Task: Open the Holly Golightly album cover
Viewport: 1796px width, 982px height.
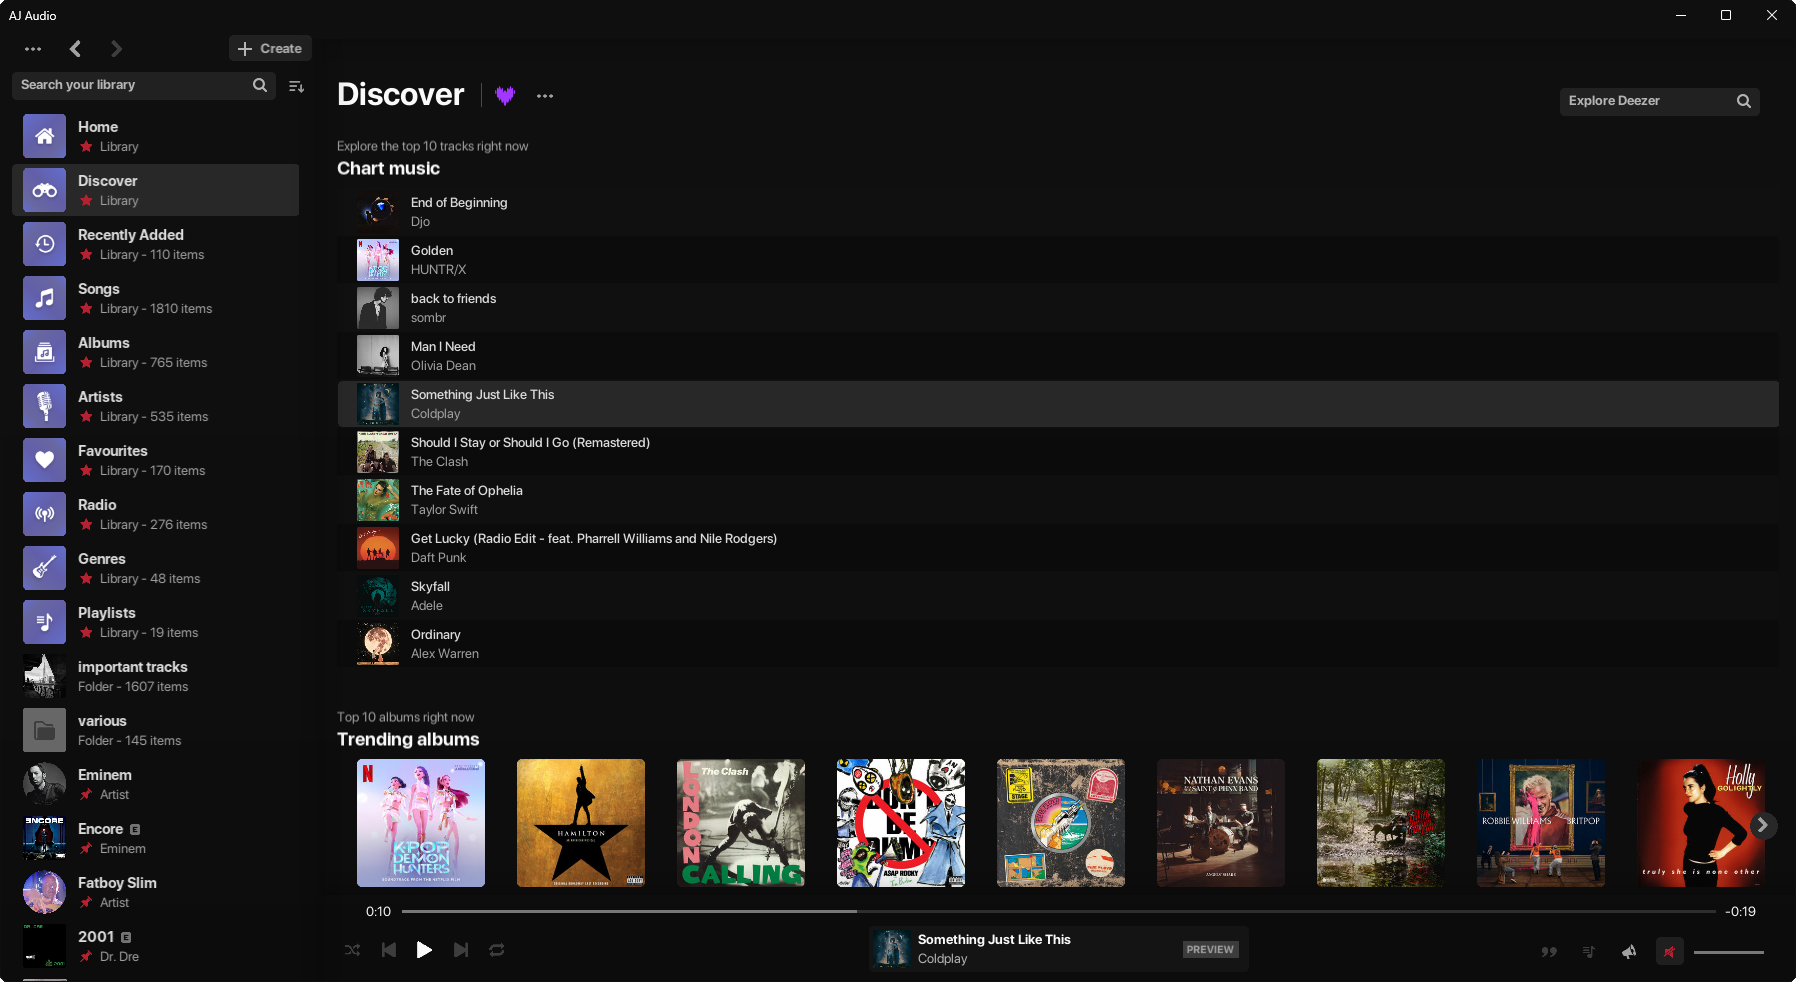Action: tap(1701, 823)
